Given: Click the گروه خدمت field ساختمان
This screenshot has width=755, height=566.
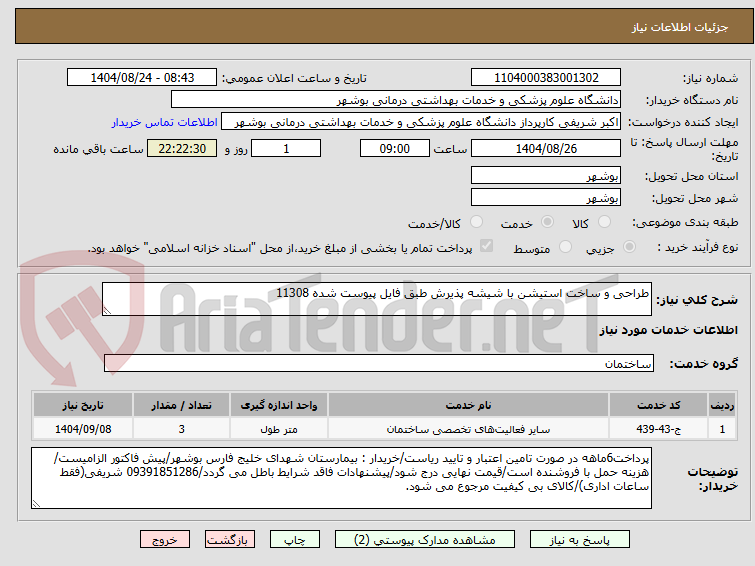Looking at the screenshot, I should pyautogui.click(x=378, y=363).
